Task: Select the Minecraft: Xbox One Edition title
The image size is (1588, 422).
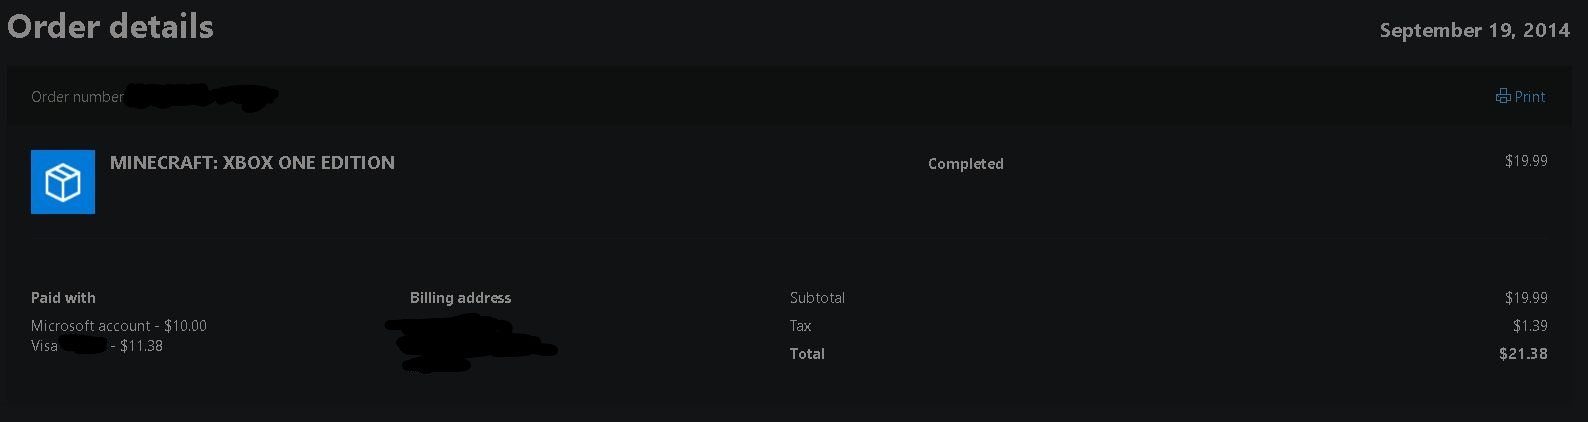Action: (x=252, y=163)
